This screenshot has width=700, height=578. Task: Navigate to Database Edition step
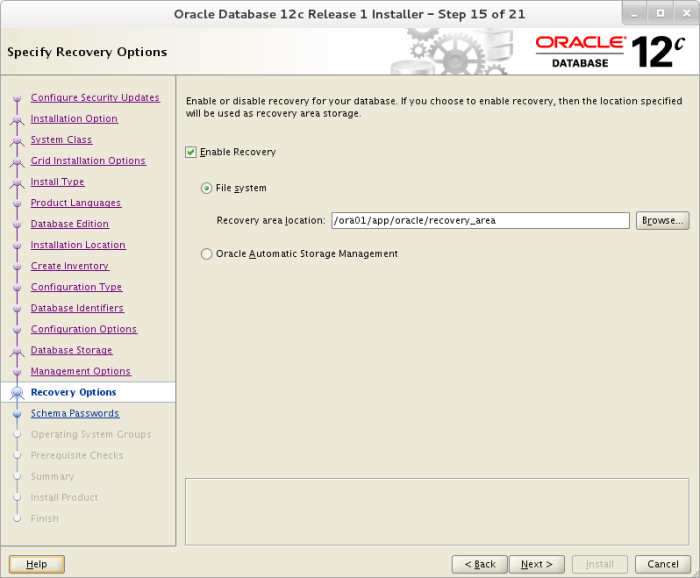[x=70, y=224]
